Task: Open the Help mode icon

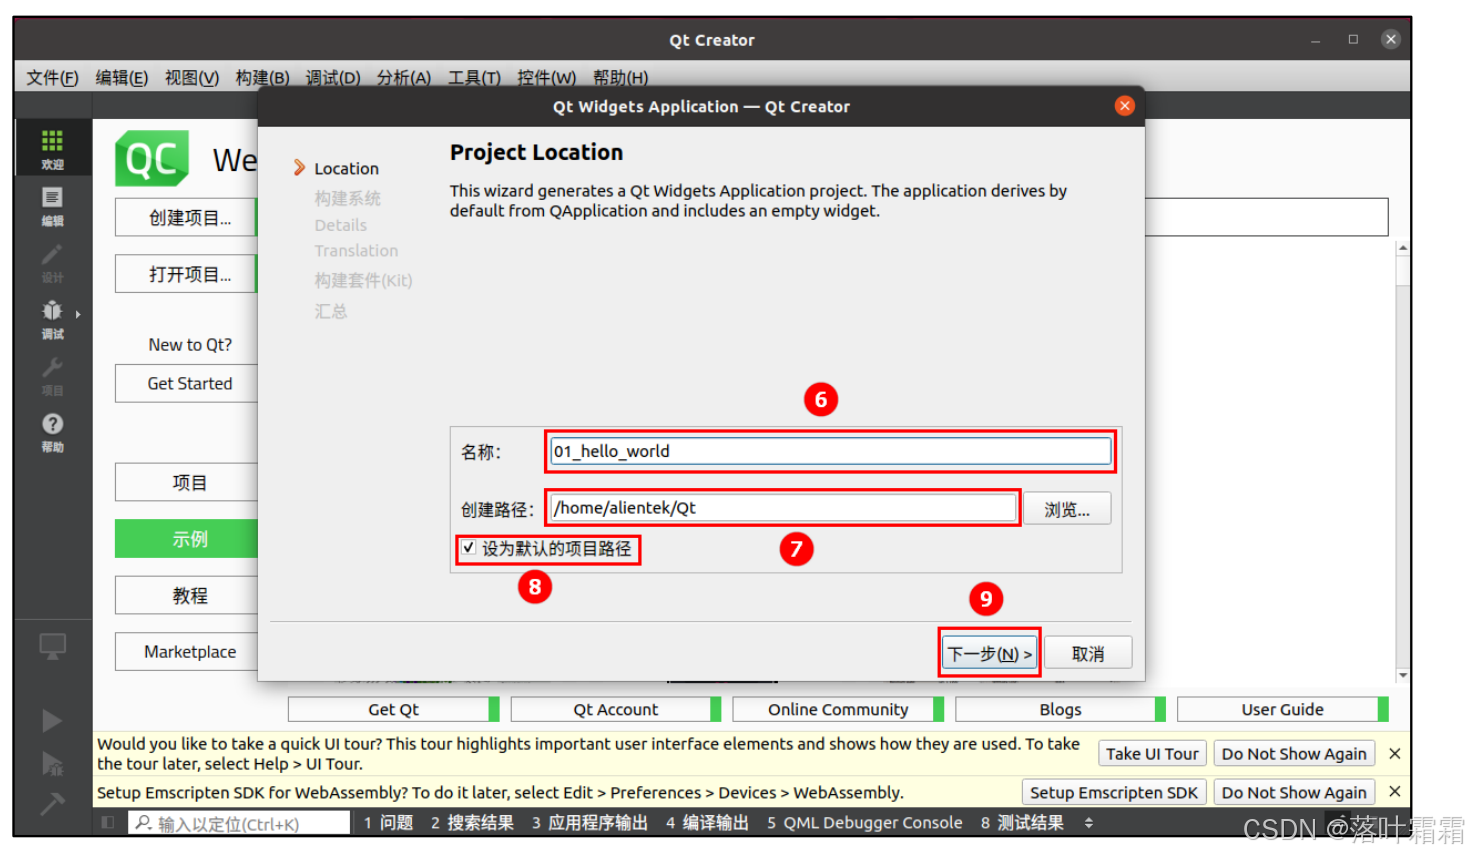Action: tap(52, 432)
